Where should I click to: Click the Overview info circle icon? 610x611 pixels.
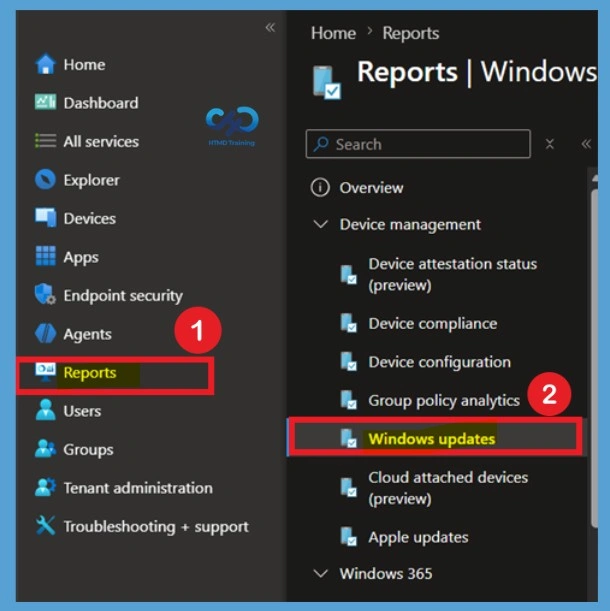(320, 187)
